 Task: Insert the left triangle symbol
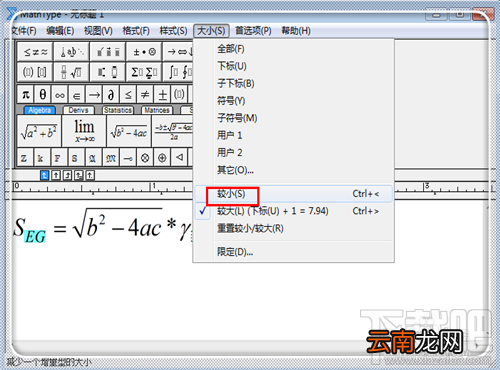point(179,158)
